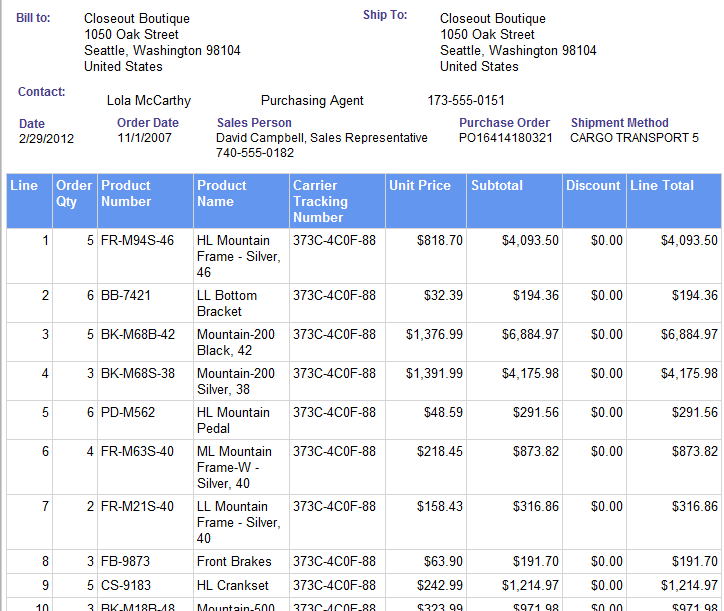
Task: Click the Ship To label
Action: [x=385, y=15]
